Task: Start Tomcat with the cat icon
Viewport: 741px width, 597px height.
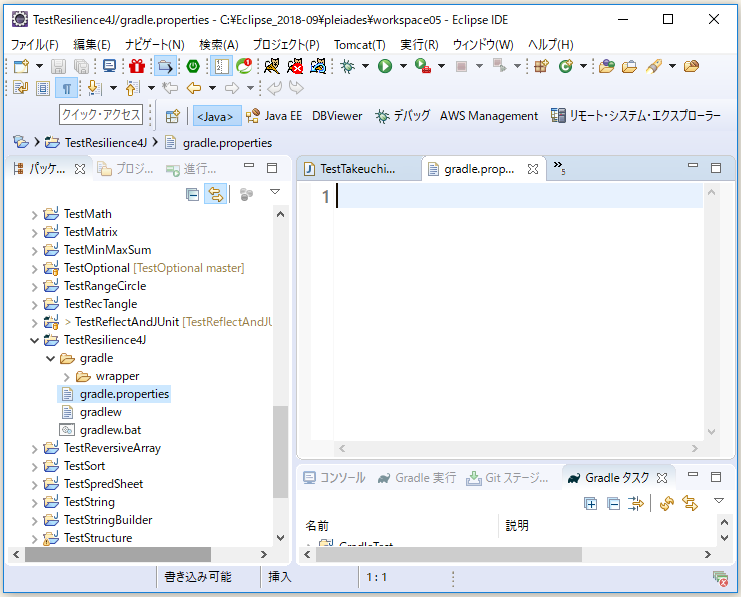Action: pyautogui.click(x=272, y=66)
